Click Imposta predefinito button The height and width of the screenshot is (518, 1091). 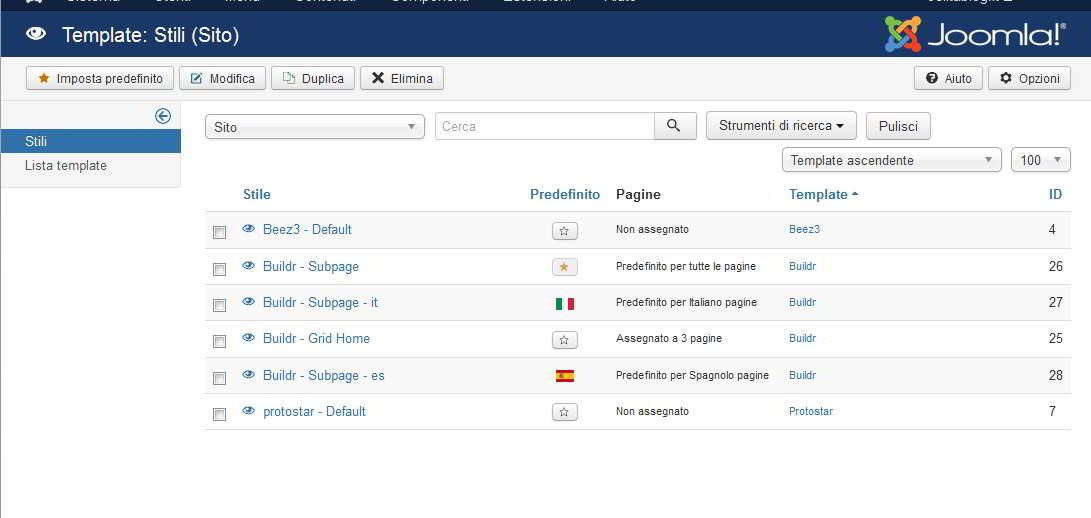click(x=99, y=78)
